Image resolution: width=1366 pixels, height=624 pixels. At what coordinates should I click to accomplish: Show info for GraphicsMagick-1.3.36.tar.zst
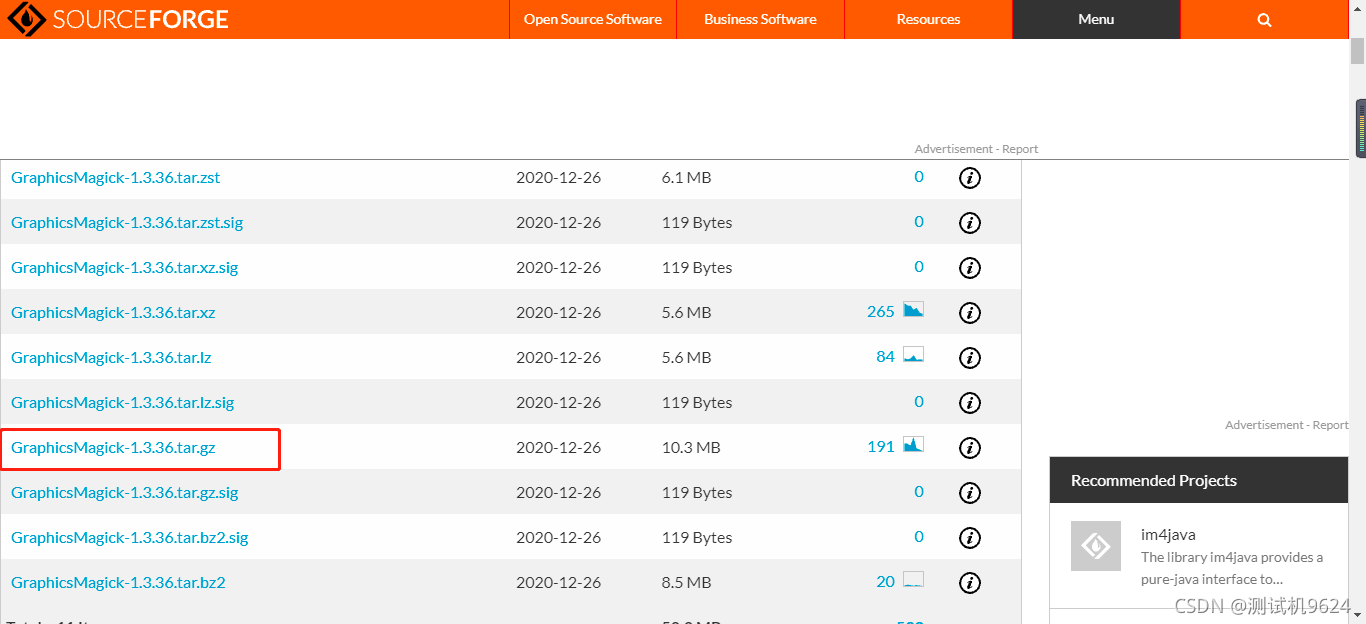pyautogui.click(x=970, y=178)
